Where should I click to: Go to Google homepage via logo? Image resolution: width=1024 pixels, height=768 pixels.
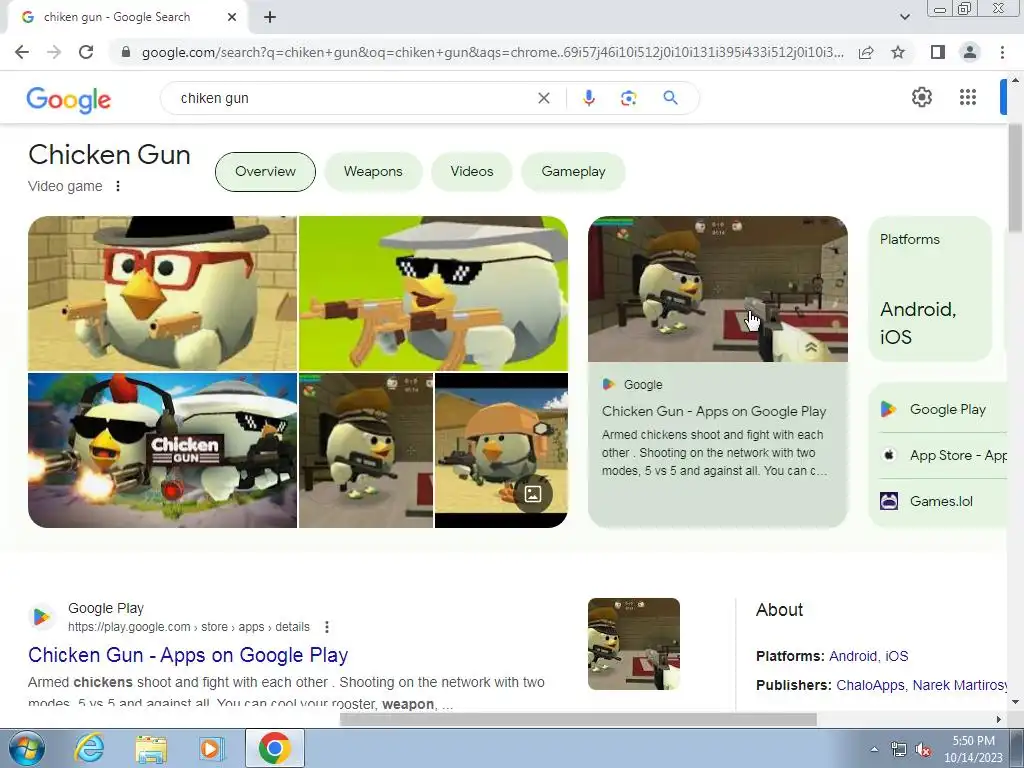click(69, 99)
